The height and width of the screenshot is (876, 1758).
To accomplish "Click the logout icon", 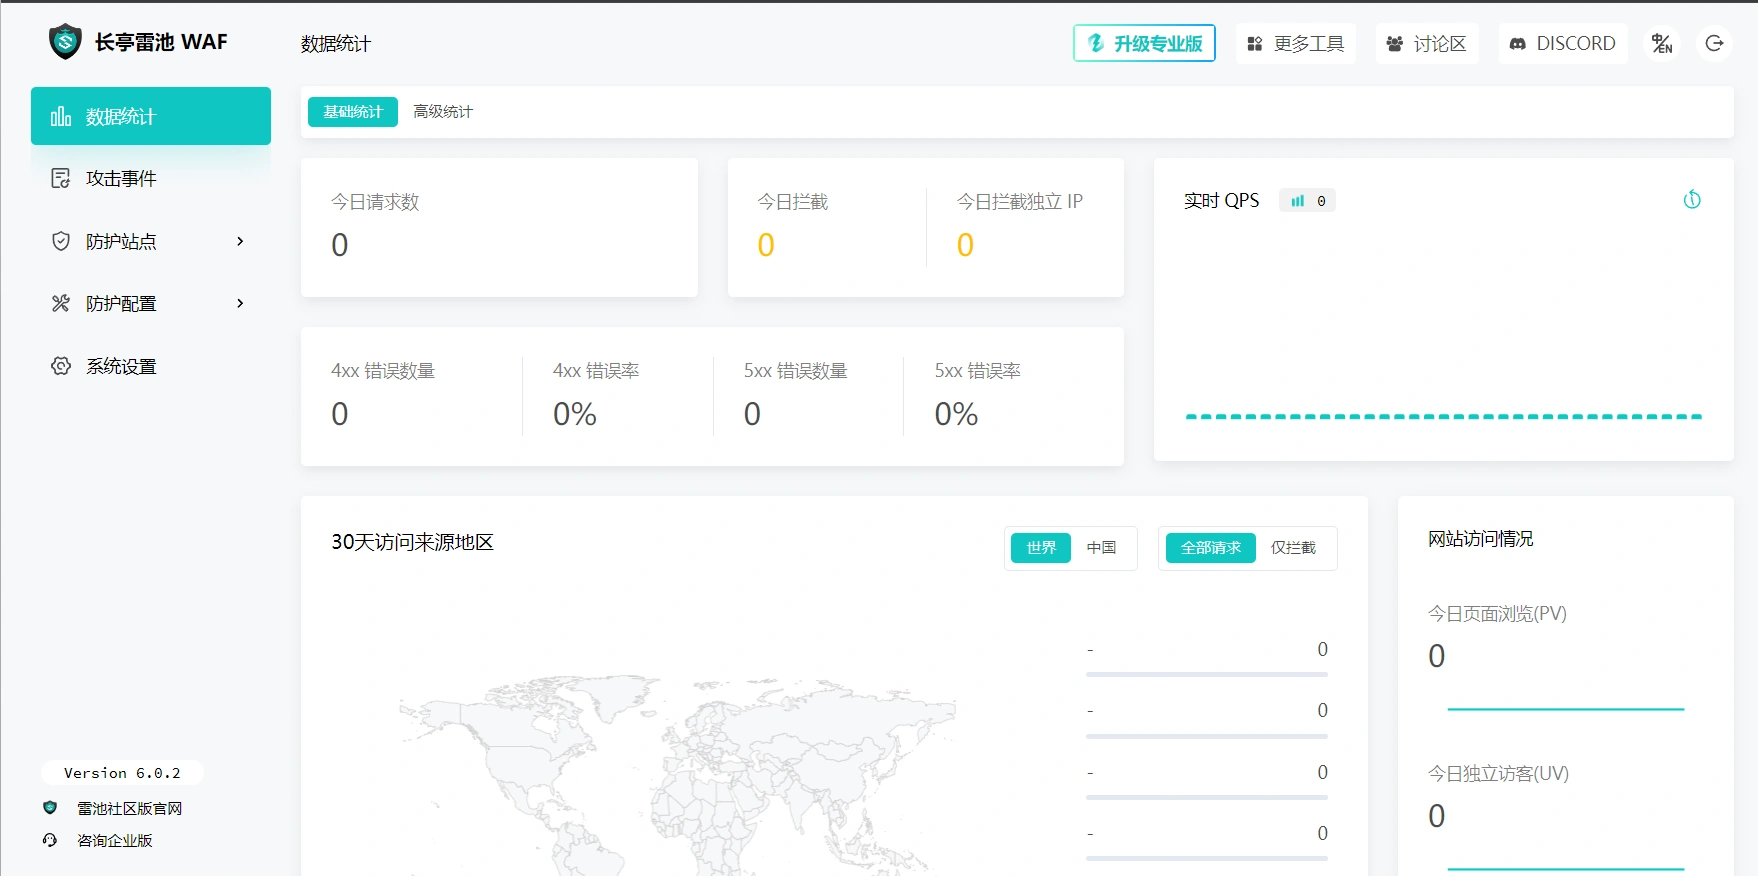I will 1714,43.
